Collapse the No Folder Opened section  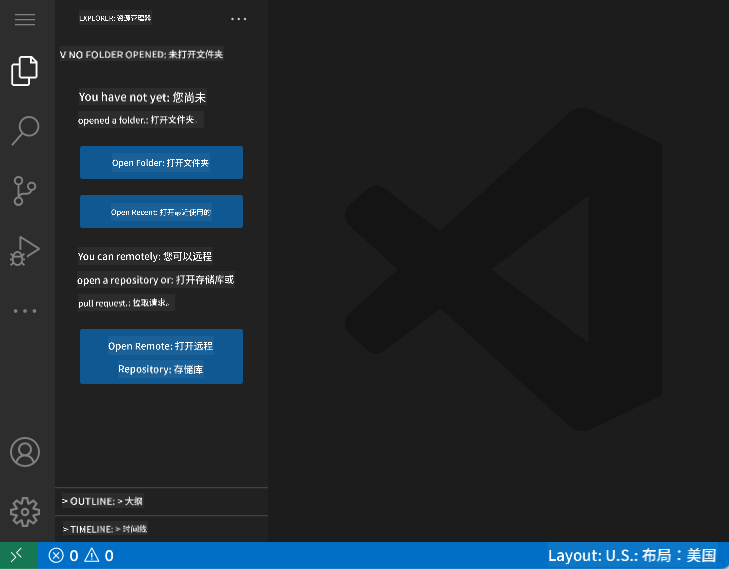(141, 54)
